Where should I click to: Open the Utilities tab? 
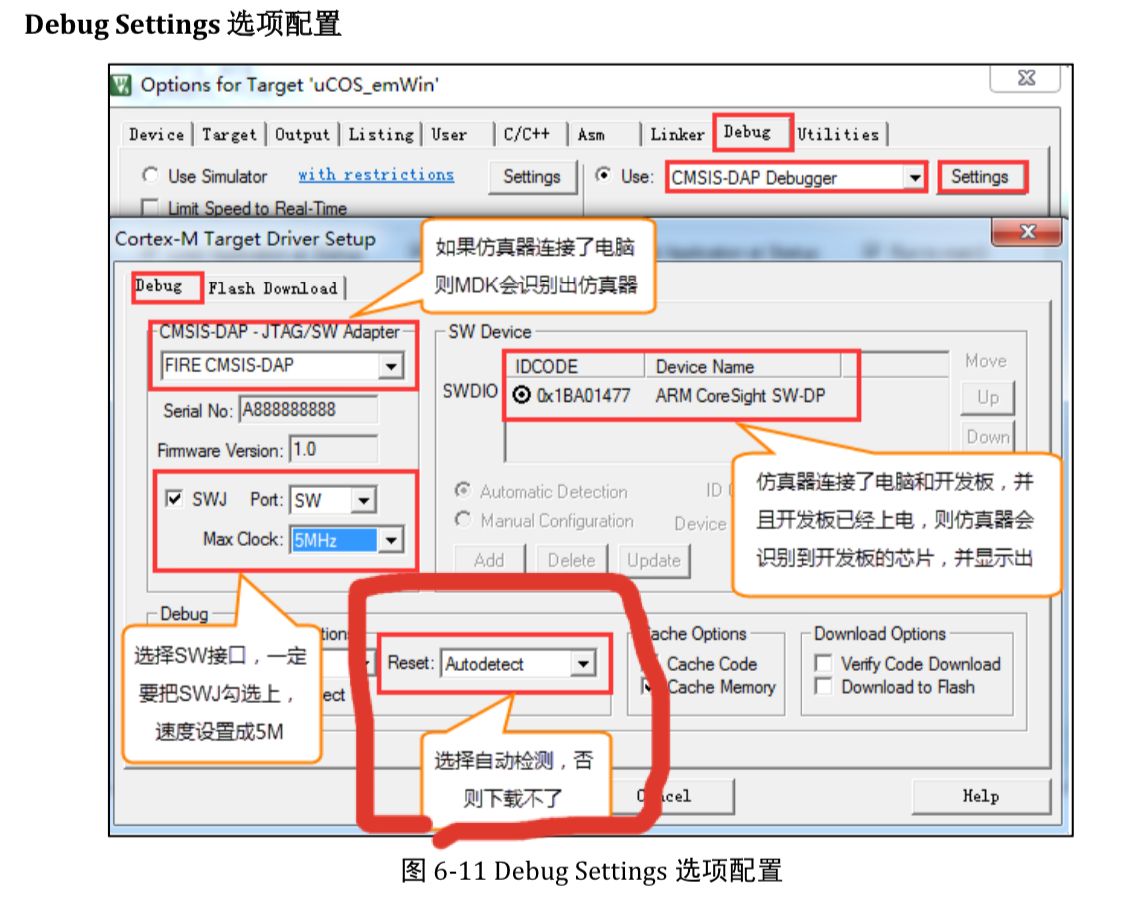pyautogui.click(x=838, y=134)
